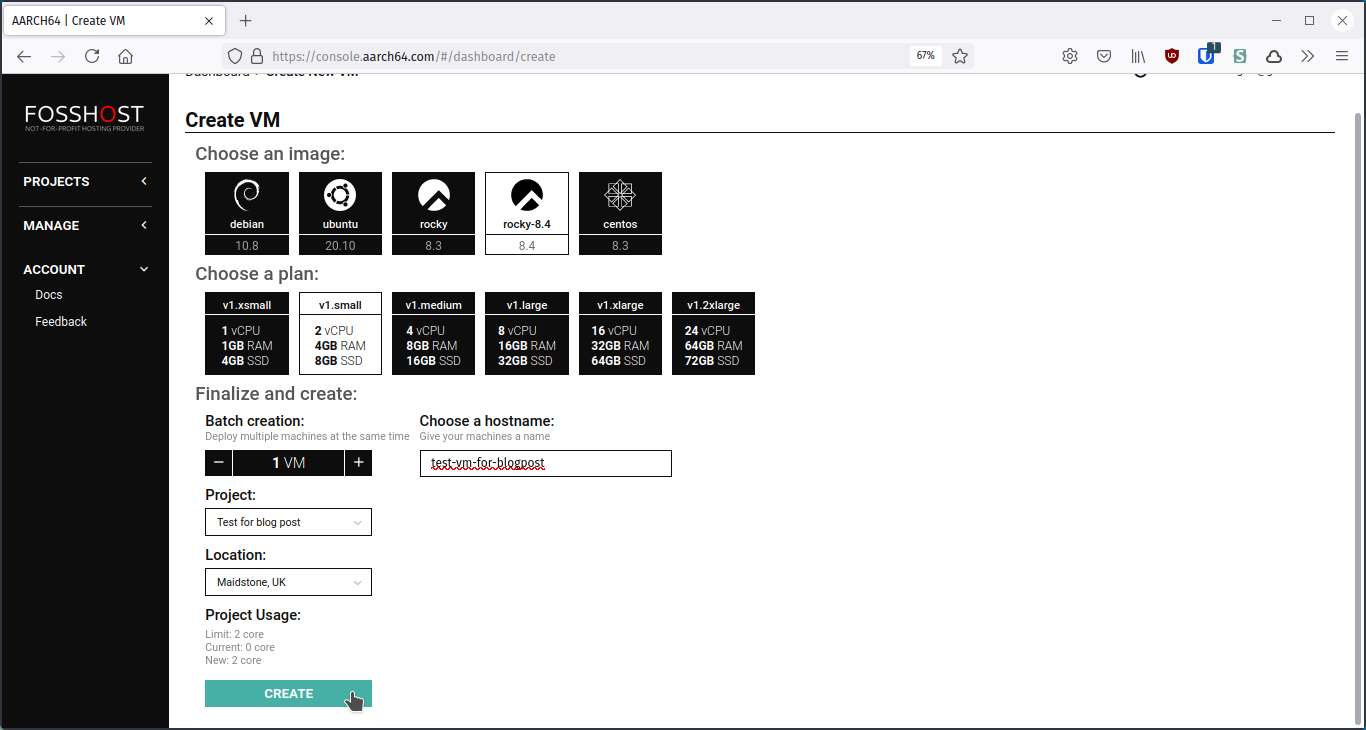Open the Project dropdown
This screenshot has width=1366, height=730.
pyautogui.click(x=288, y=522)
